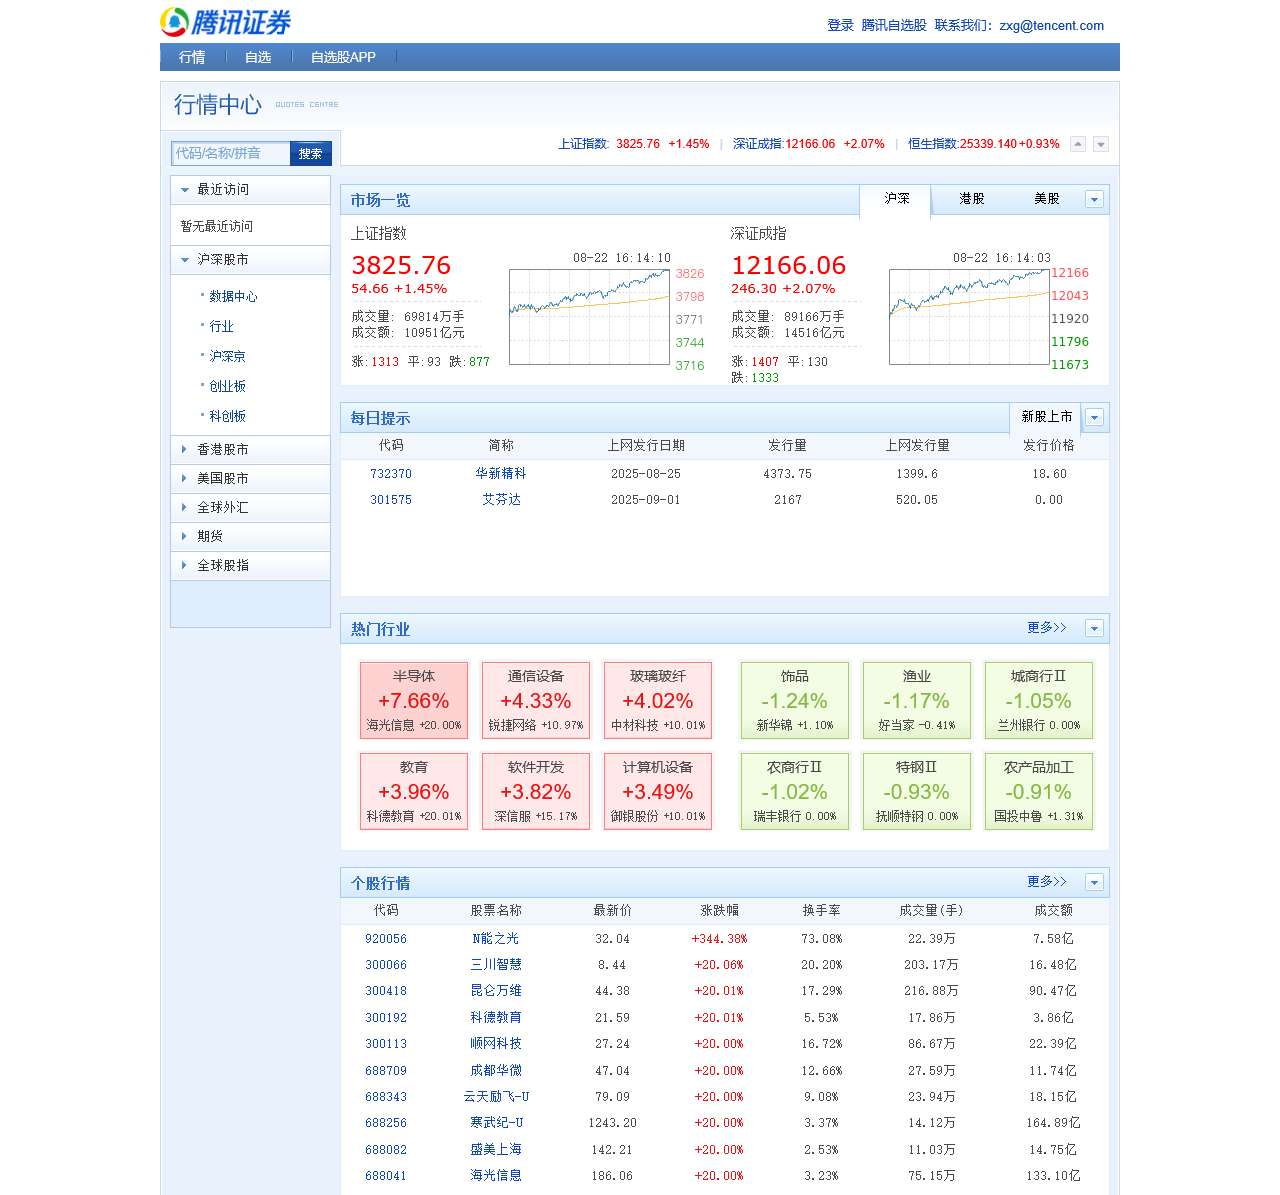1280x1195 pixels.
Task: Collapse the 个股行情 panel arrow
Action: pyautogui.click(x=1094, y=883)
